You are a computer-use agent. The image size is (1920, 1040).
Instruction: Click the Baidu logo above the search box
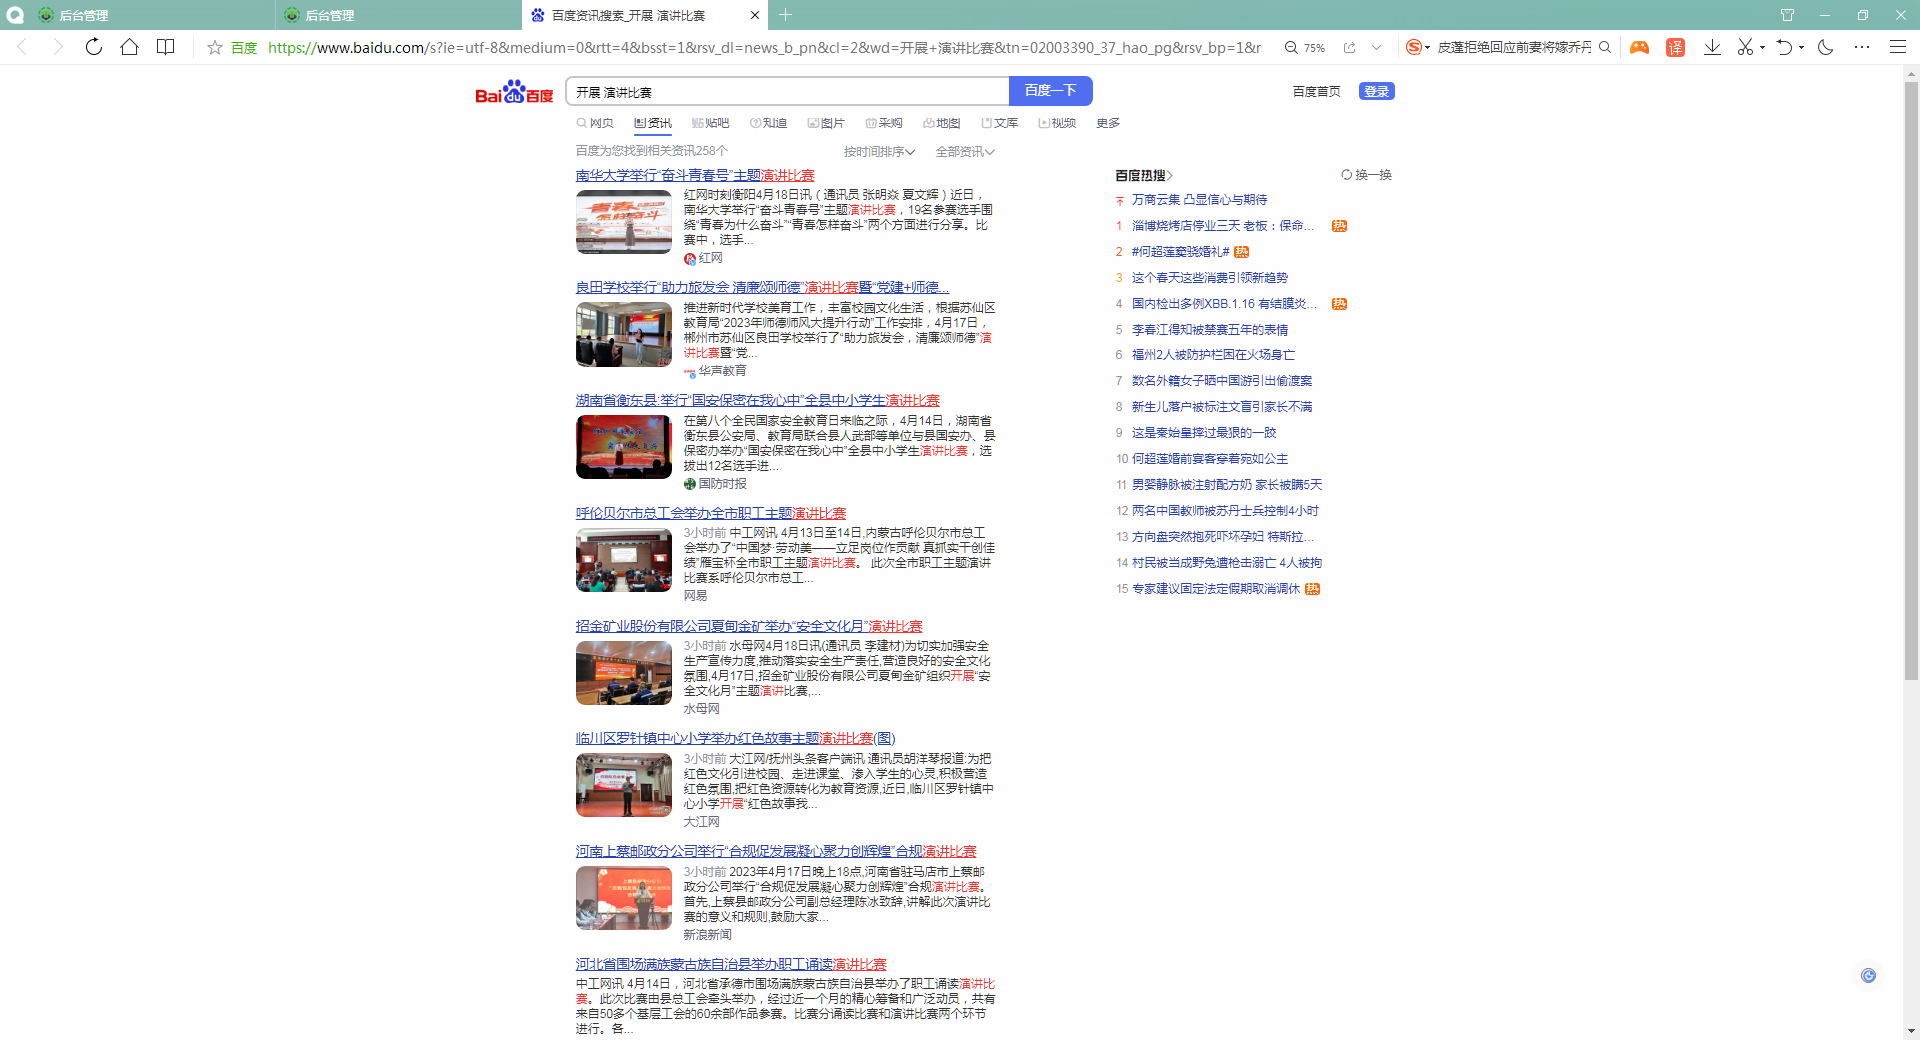click(x=513, y=91)
